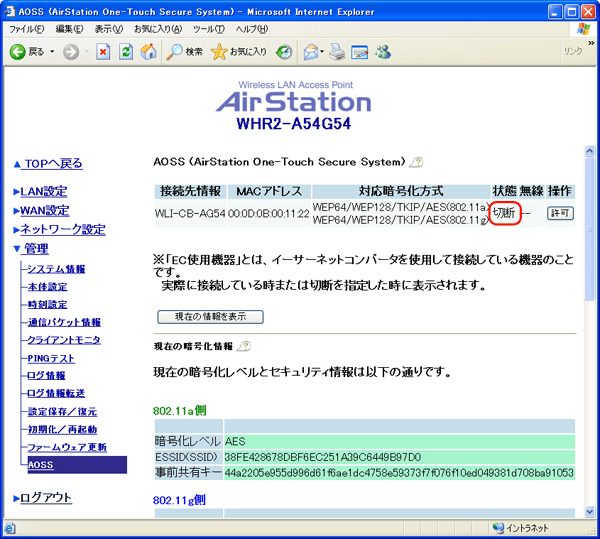Open the 表示(V) menu
Viewport: 600px width, 539px height.
pos(109,29)
